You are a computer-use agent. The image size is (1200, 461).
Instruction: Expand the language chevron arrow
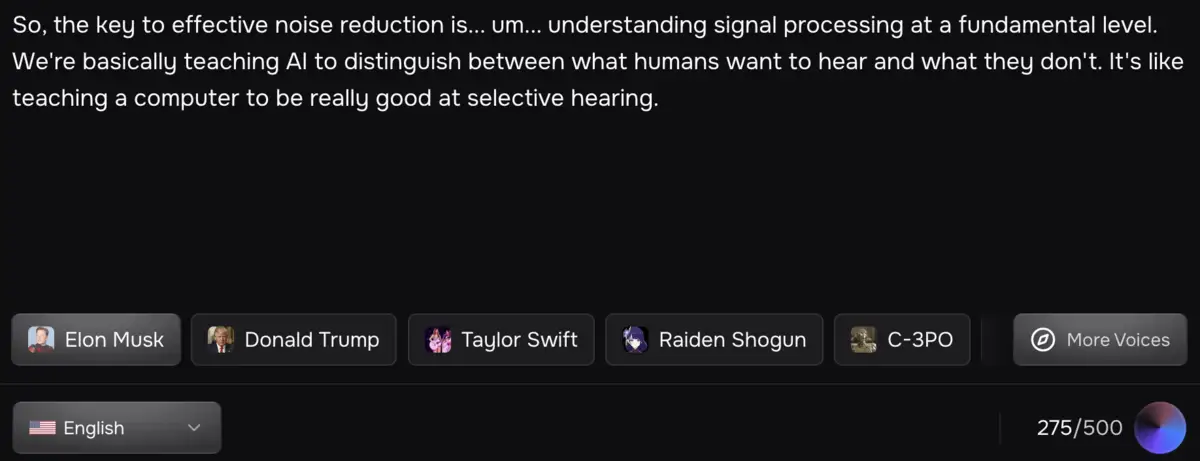(x=194, y=428)
